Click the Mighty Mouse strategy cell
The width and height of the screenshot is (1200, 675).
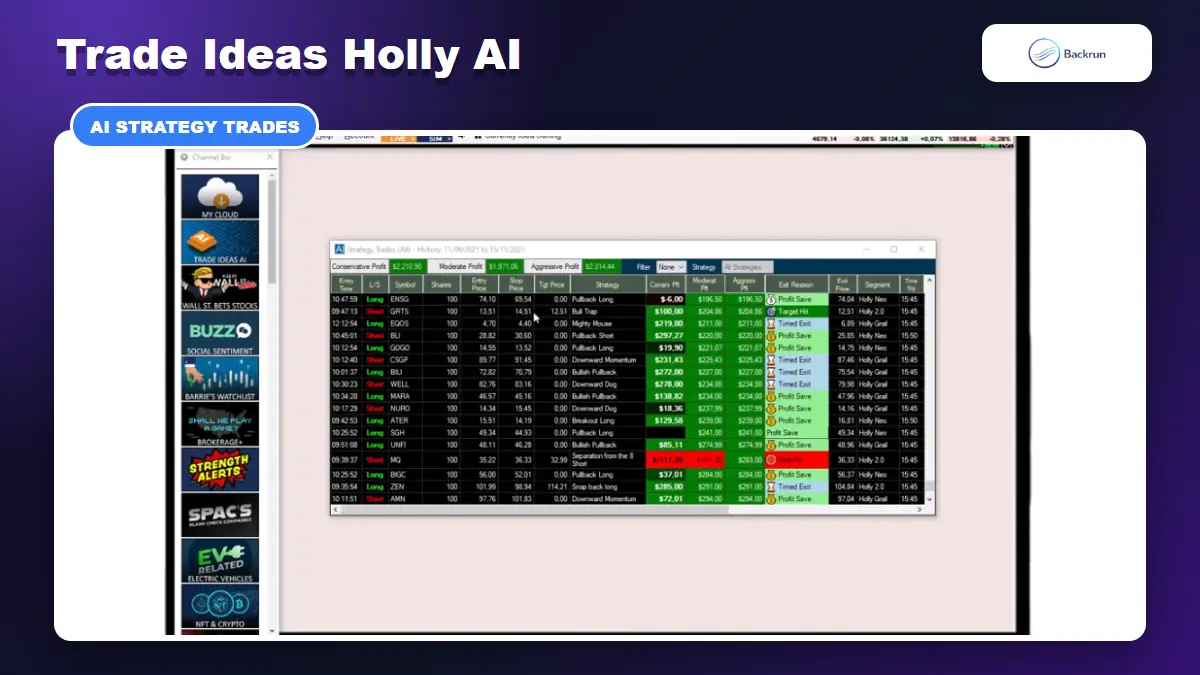[607, 323]
